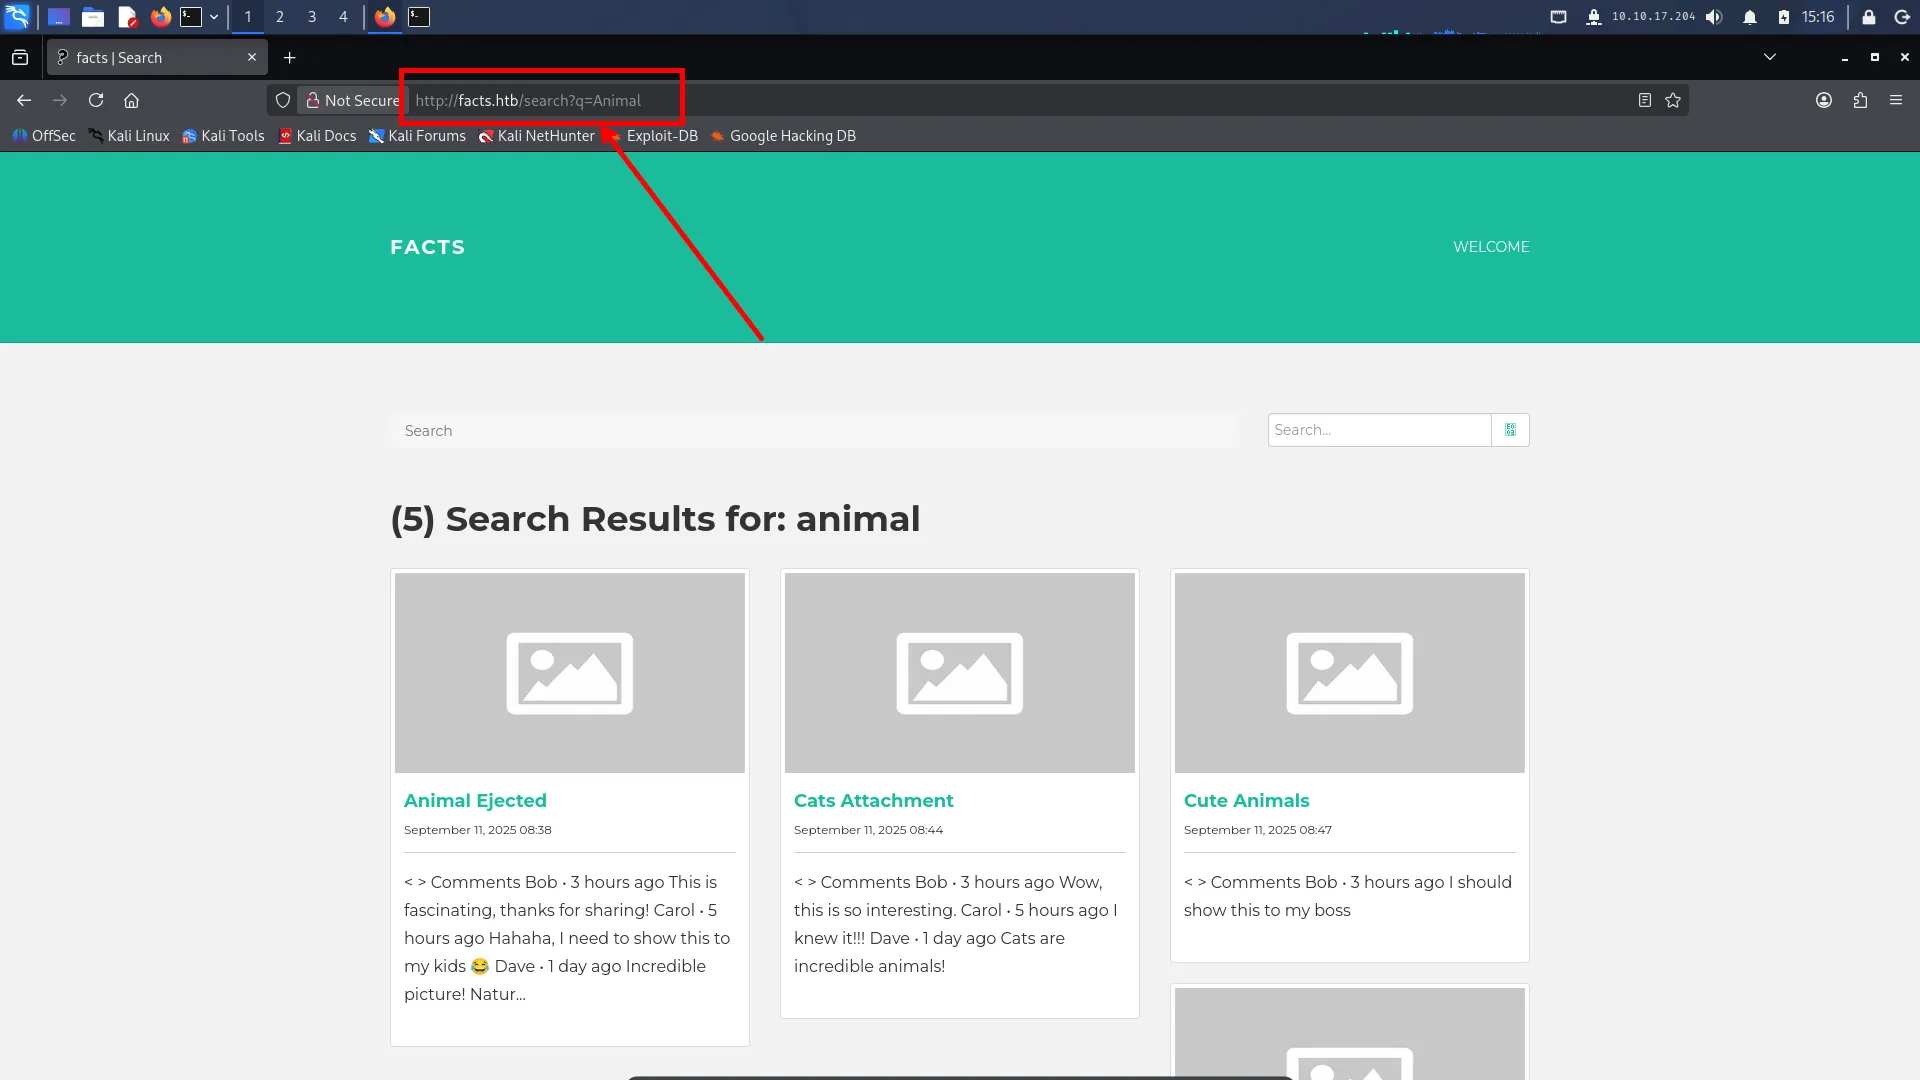Viewport: 1920px width, 1080px height.
Task: Open the file manager icon in taskbar
Action: coord(93,17)
